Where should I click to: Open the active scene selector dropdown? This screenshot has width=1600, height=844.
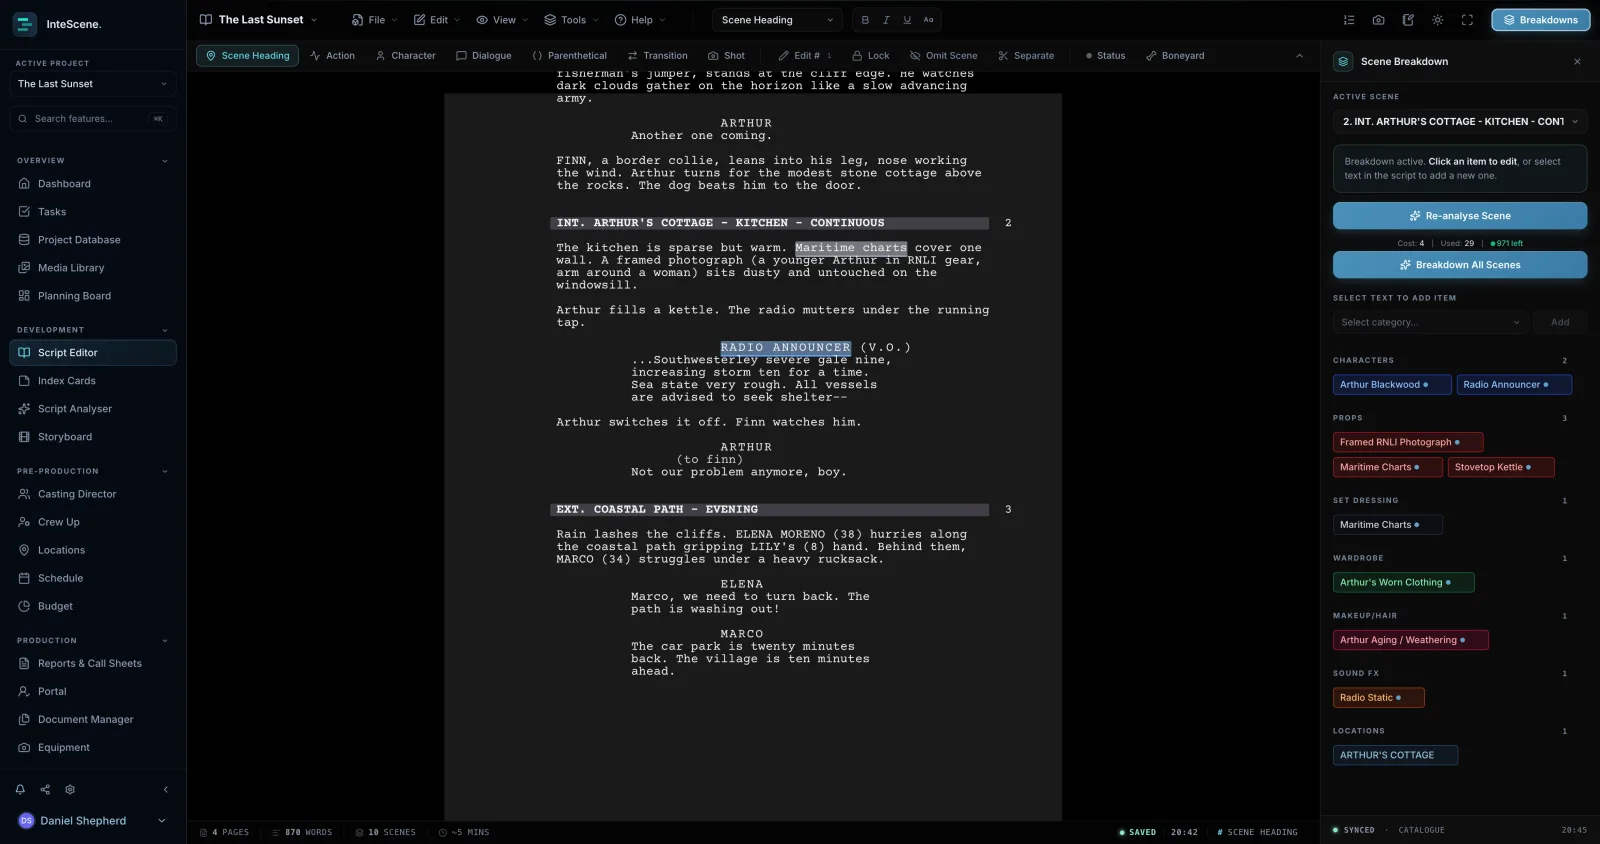[x=1460, y=122]
